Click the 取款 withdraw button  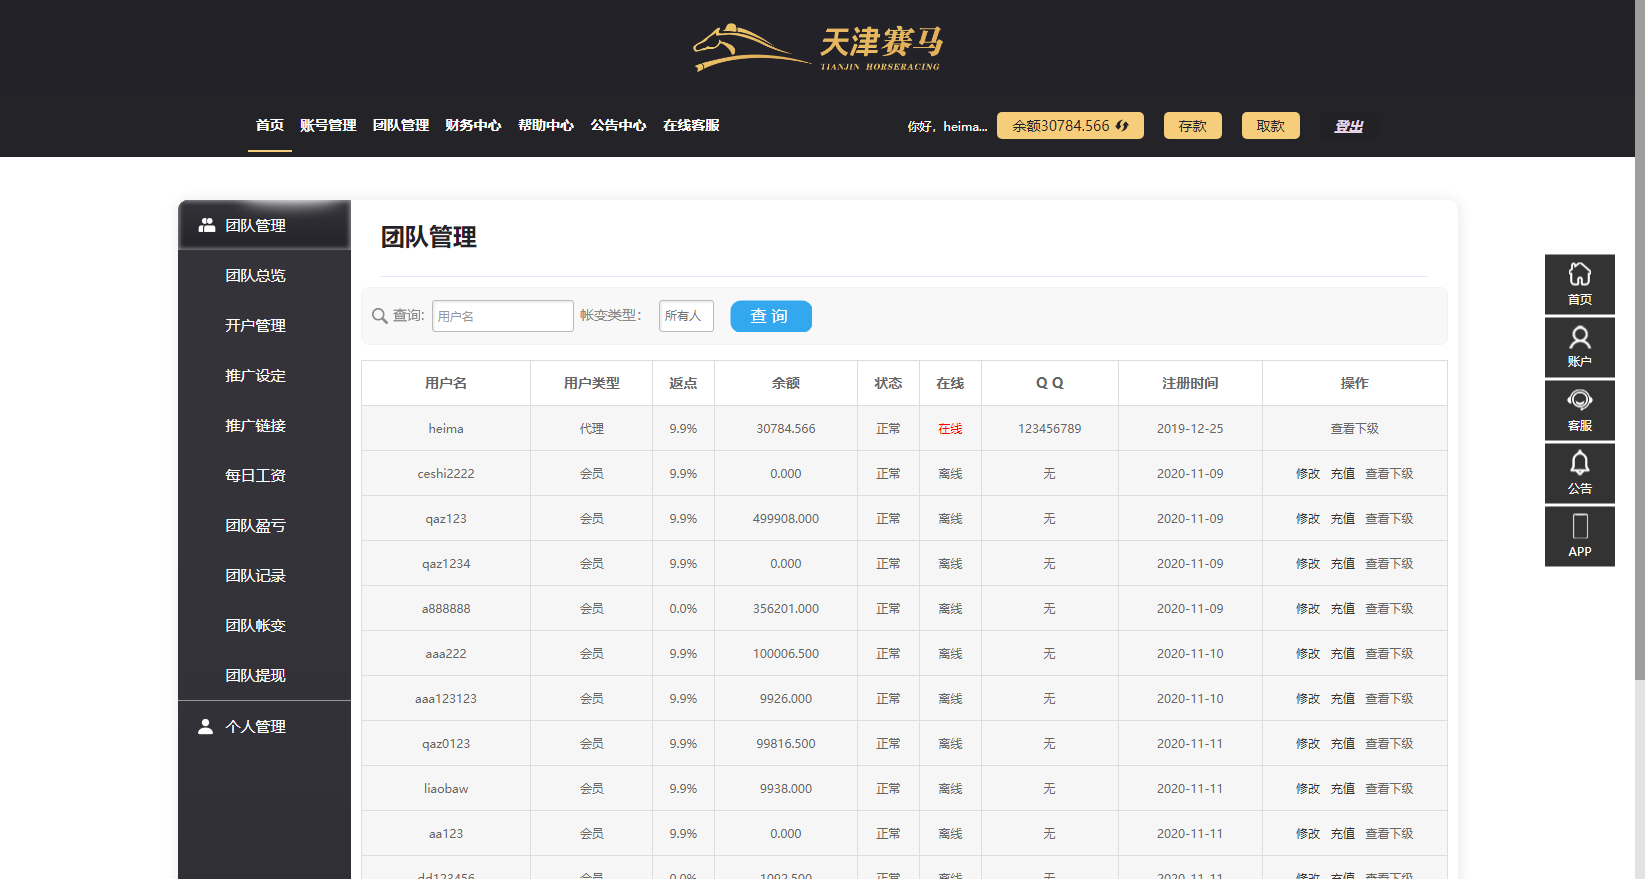(1270, 126)
